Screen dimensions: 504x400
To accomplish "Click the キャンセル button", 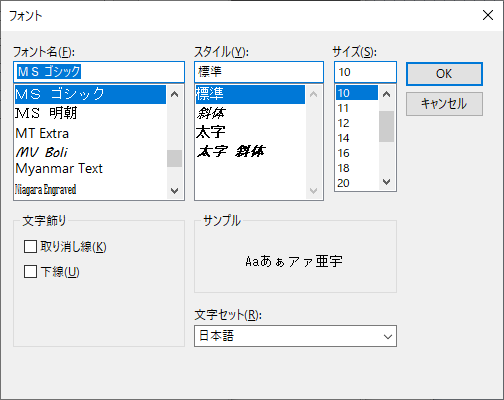I will point(444,104).
